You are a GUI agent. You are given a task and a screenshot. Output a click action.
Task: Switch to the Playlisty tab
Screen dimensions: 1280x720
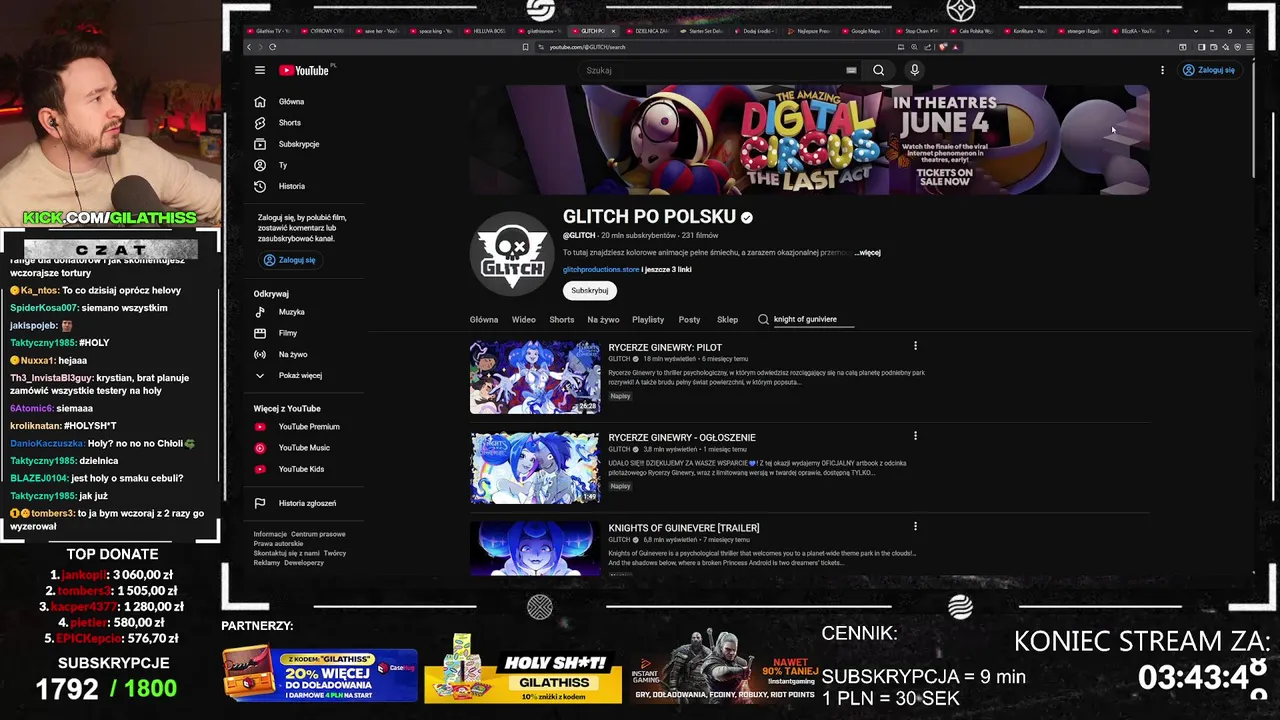click(x=648, y=319)
